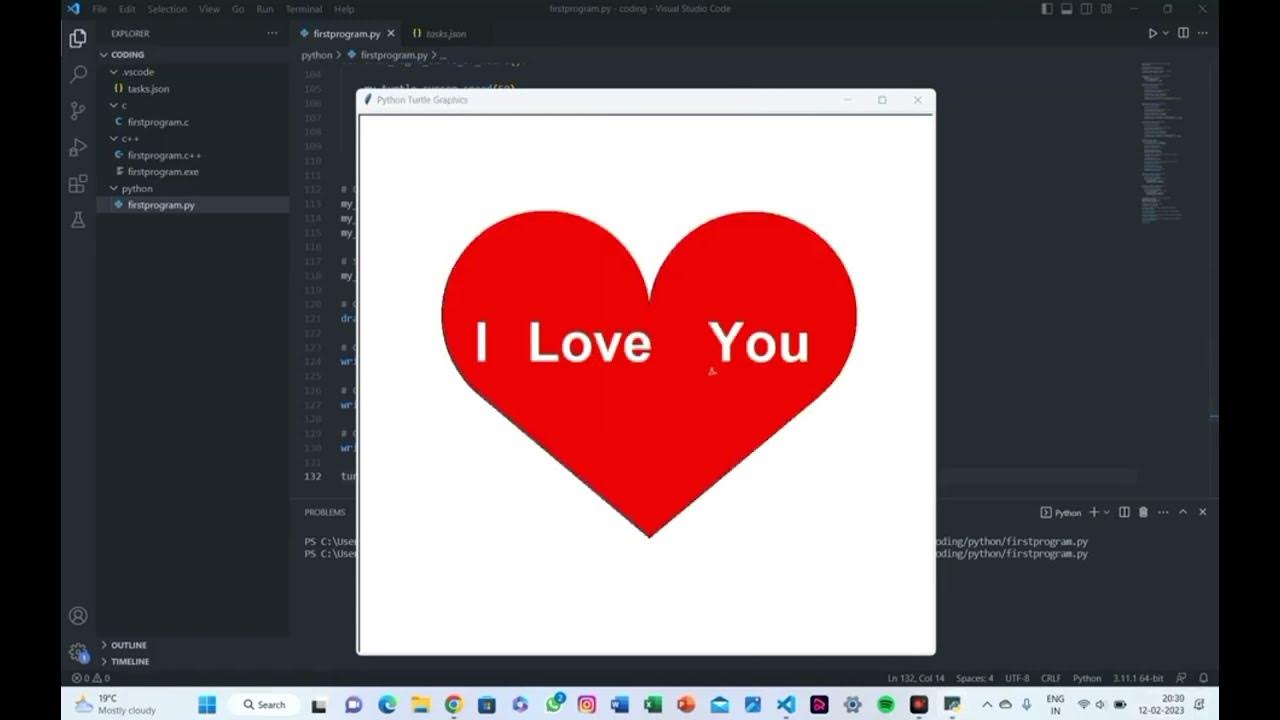Toggle the Panel layout
The width and height of the screenshot is (1280, 720).
coord(1066,9)
